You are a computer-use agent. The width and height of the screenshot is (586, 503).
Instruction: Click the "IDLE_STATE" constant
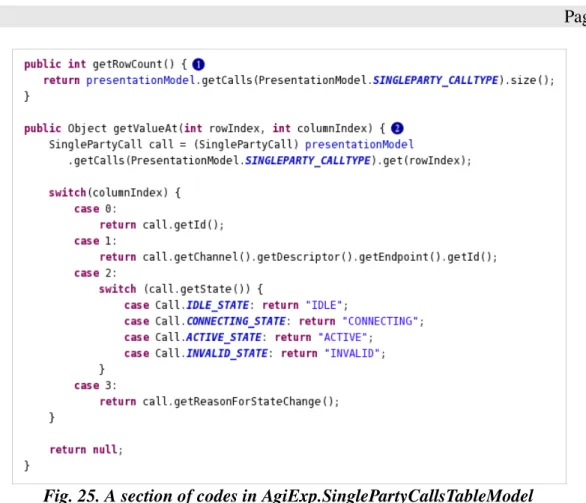click(x=218, y=305)
